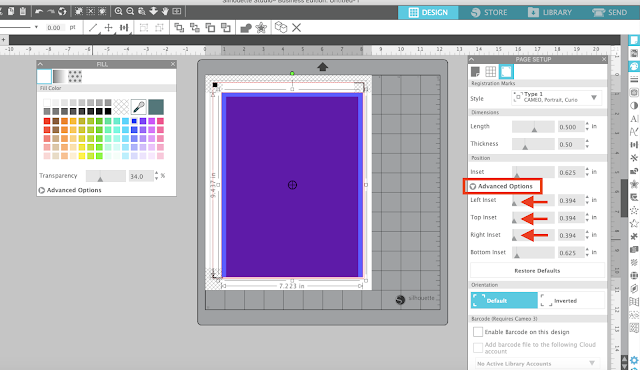Image resolution: width=640 pixels, height=370 pixels.
Task: Open the Grid settings icon in Page Setup
Action: point(491,72)
